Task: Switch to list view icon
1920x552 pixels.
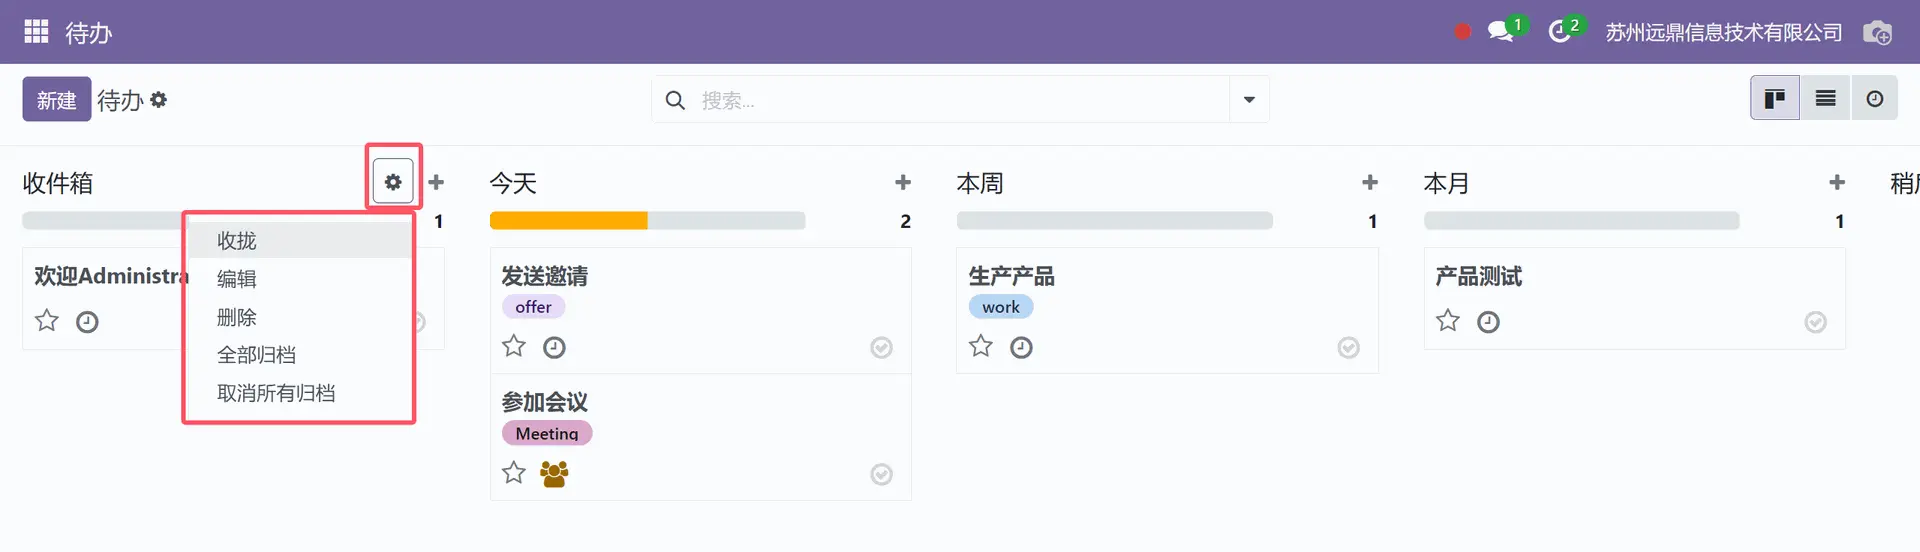Action: 1825,99
